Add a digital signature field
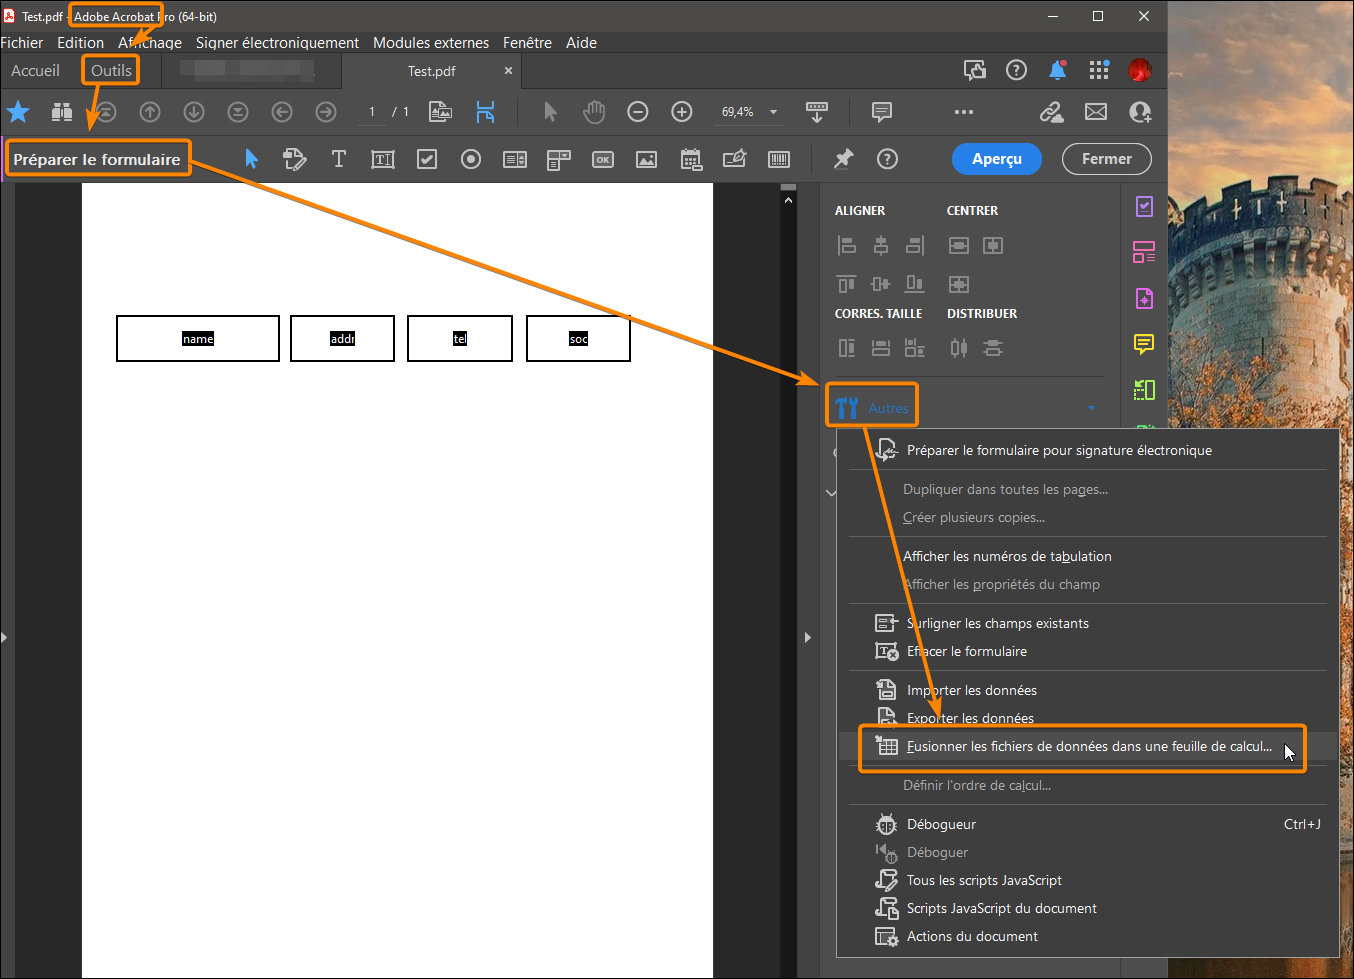1354x979 pixels. click(x=734, y=158)
